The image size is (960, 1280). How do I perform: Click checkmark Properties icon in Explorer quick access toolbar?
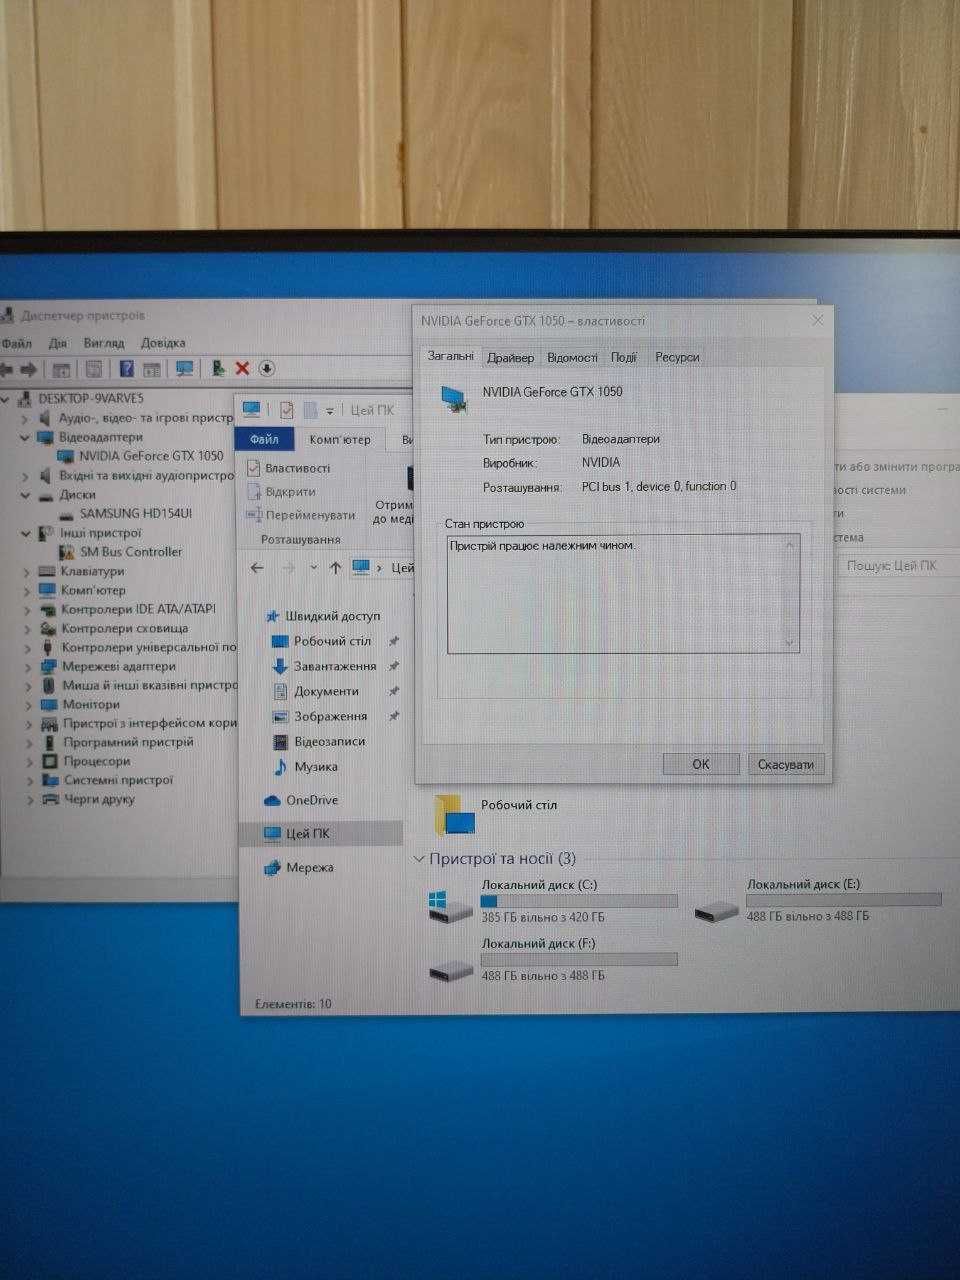(287, 410)
